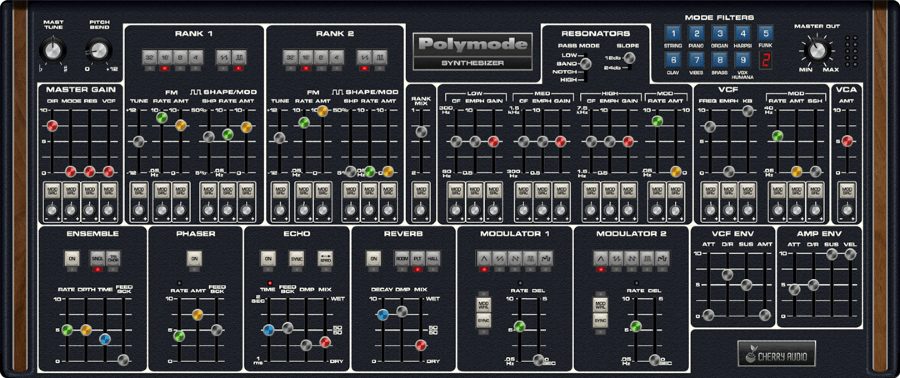The height and width of the screenshot is (378, 900).
Task: Select Modulator 2 ramp-up sawtooth waveform
Action: point(616,258)
